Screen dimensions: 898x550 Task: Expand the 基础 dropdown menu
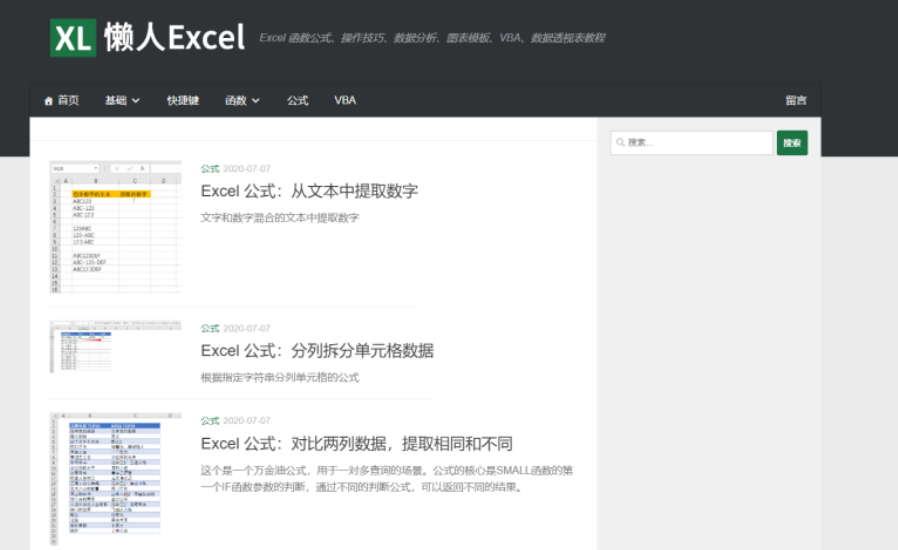(122, 100)
